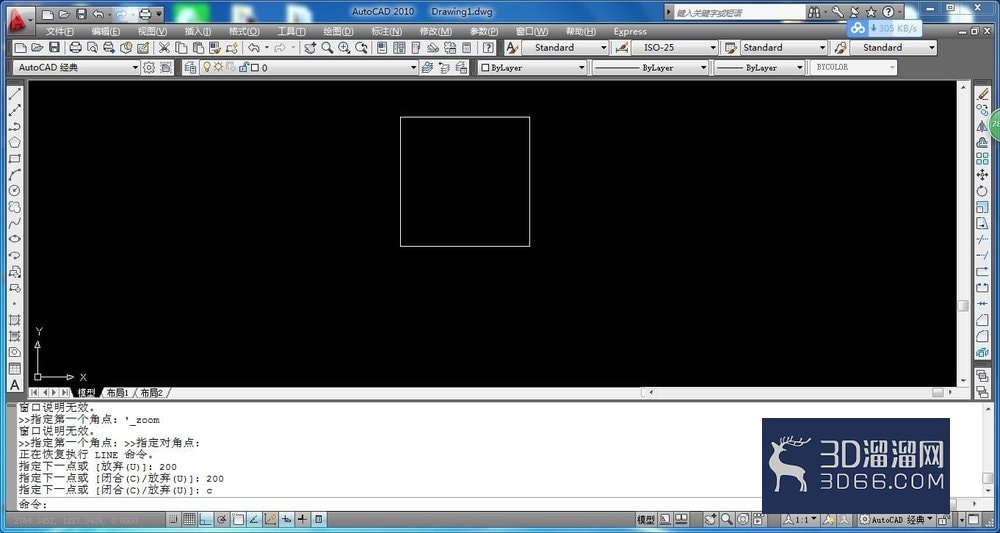The width and height of the screenshot is (1000, 533).
Task: Open the 修改(M) menu
Action: 436,31
